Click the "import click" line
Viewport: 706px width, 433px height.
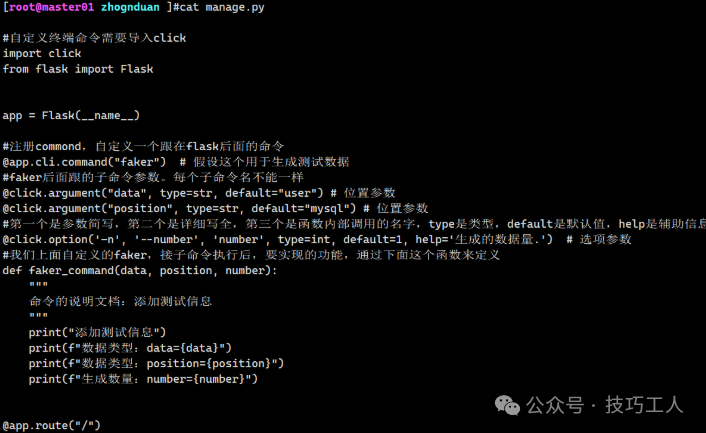(x=42, y=53)
